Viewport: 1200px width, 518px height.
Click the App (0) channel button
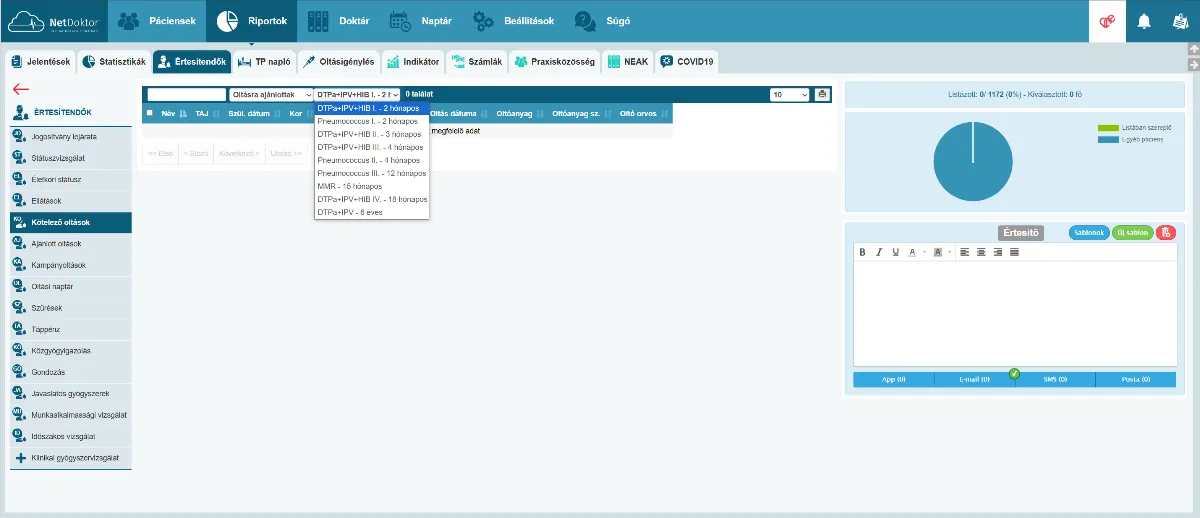(x=893, y=380)
